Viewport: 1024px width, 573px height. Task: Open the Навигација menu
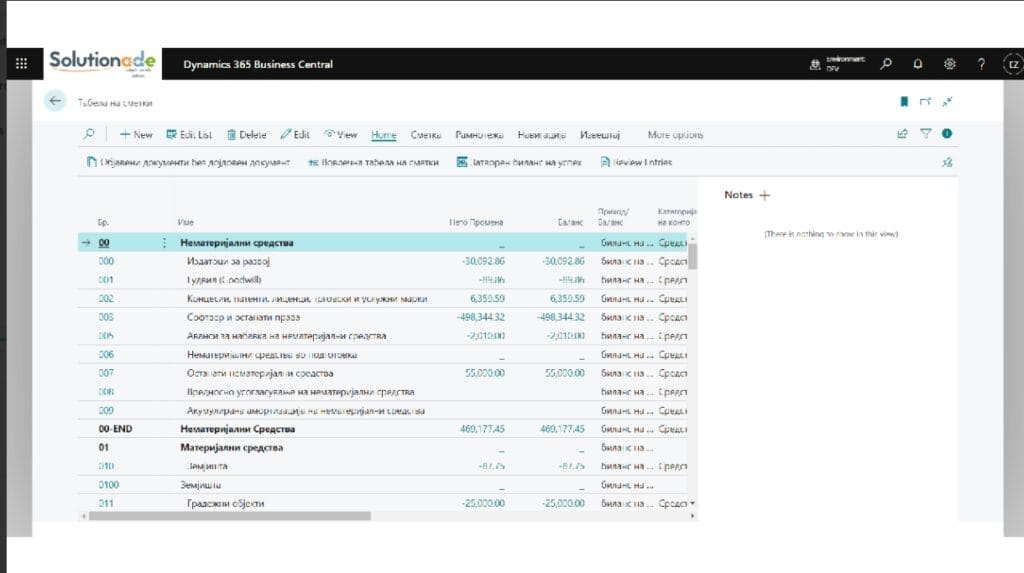coord(541,135)
